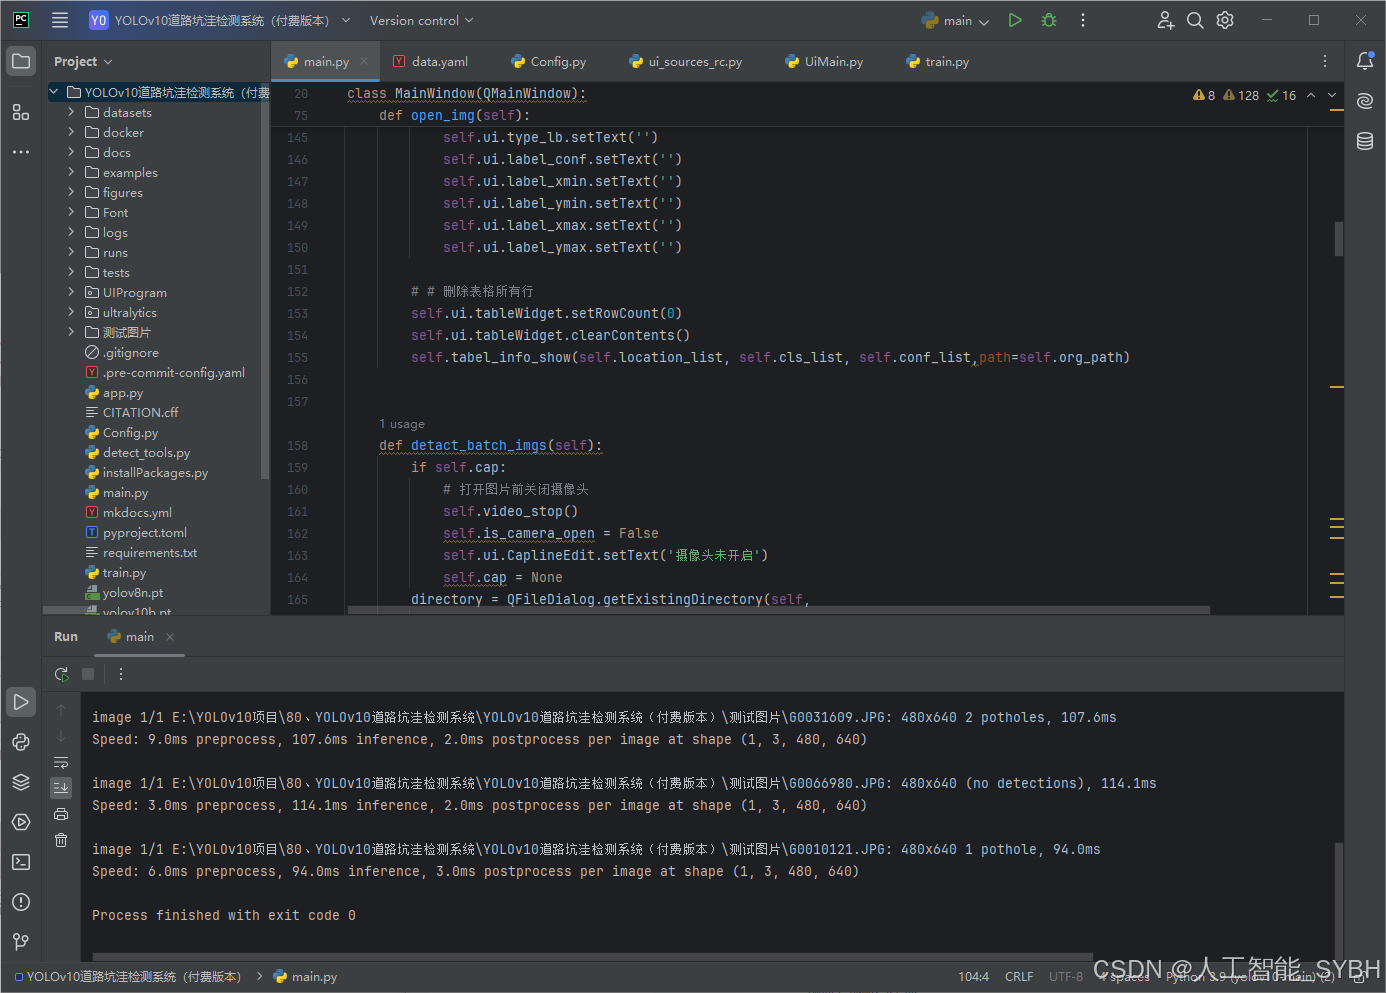Open the main hamburger menu

[60, 20]
